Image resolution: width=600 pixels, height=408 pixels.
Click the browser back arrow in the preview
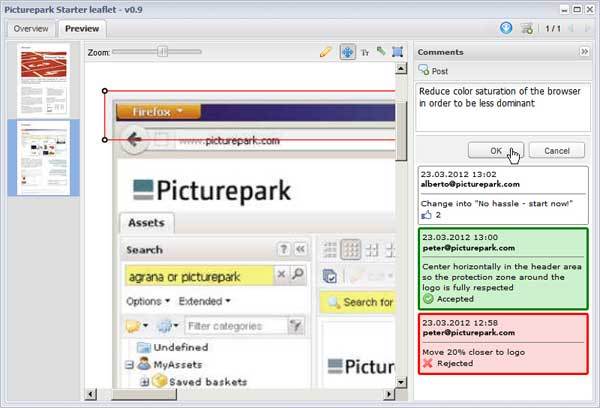[134, 140]
